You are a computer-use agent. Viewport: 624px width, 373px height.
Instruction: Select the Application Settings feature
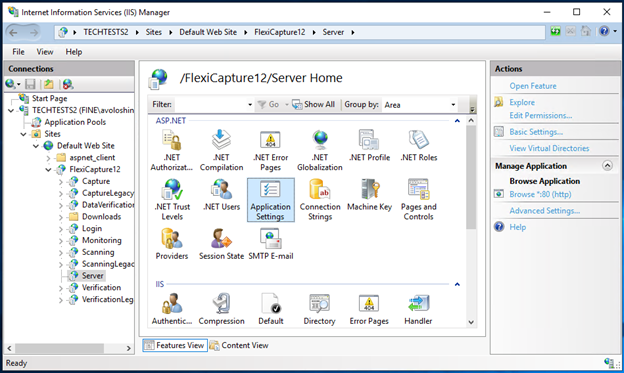tap(271, 199)
